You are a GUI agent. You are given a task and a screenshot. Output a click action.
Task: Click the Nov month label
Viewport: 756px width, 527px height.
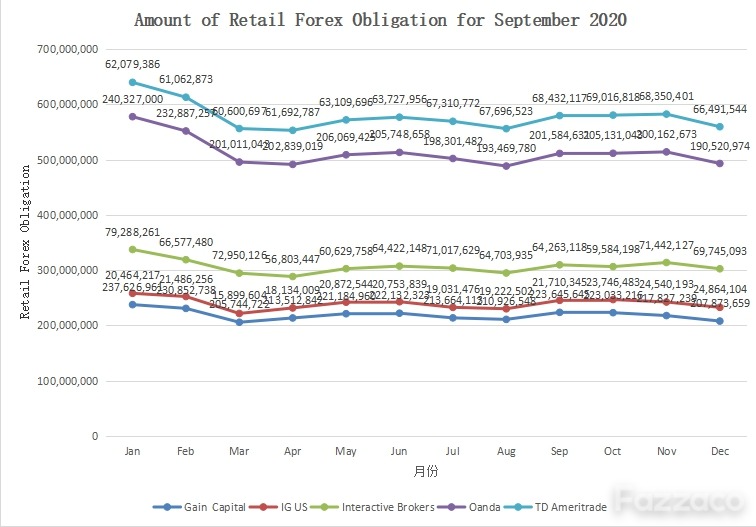point(666,451)
